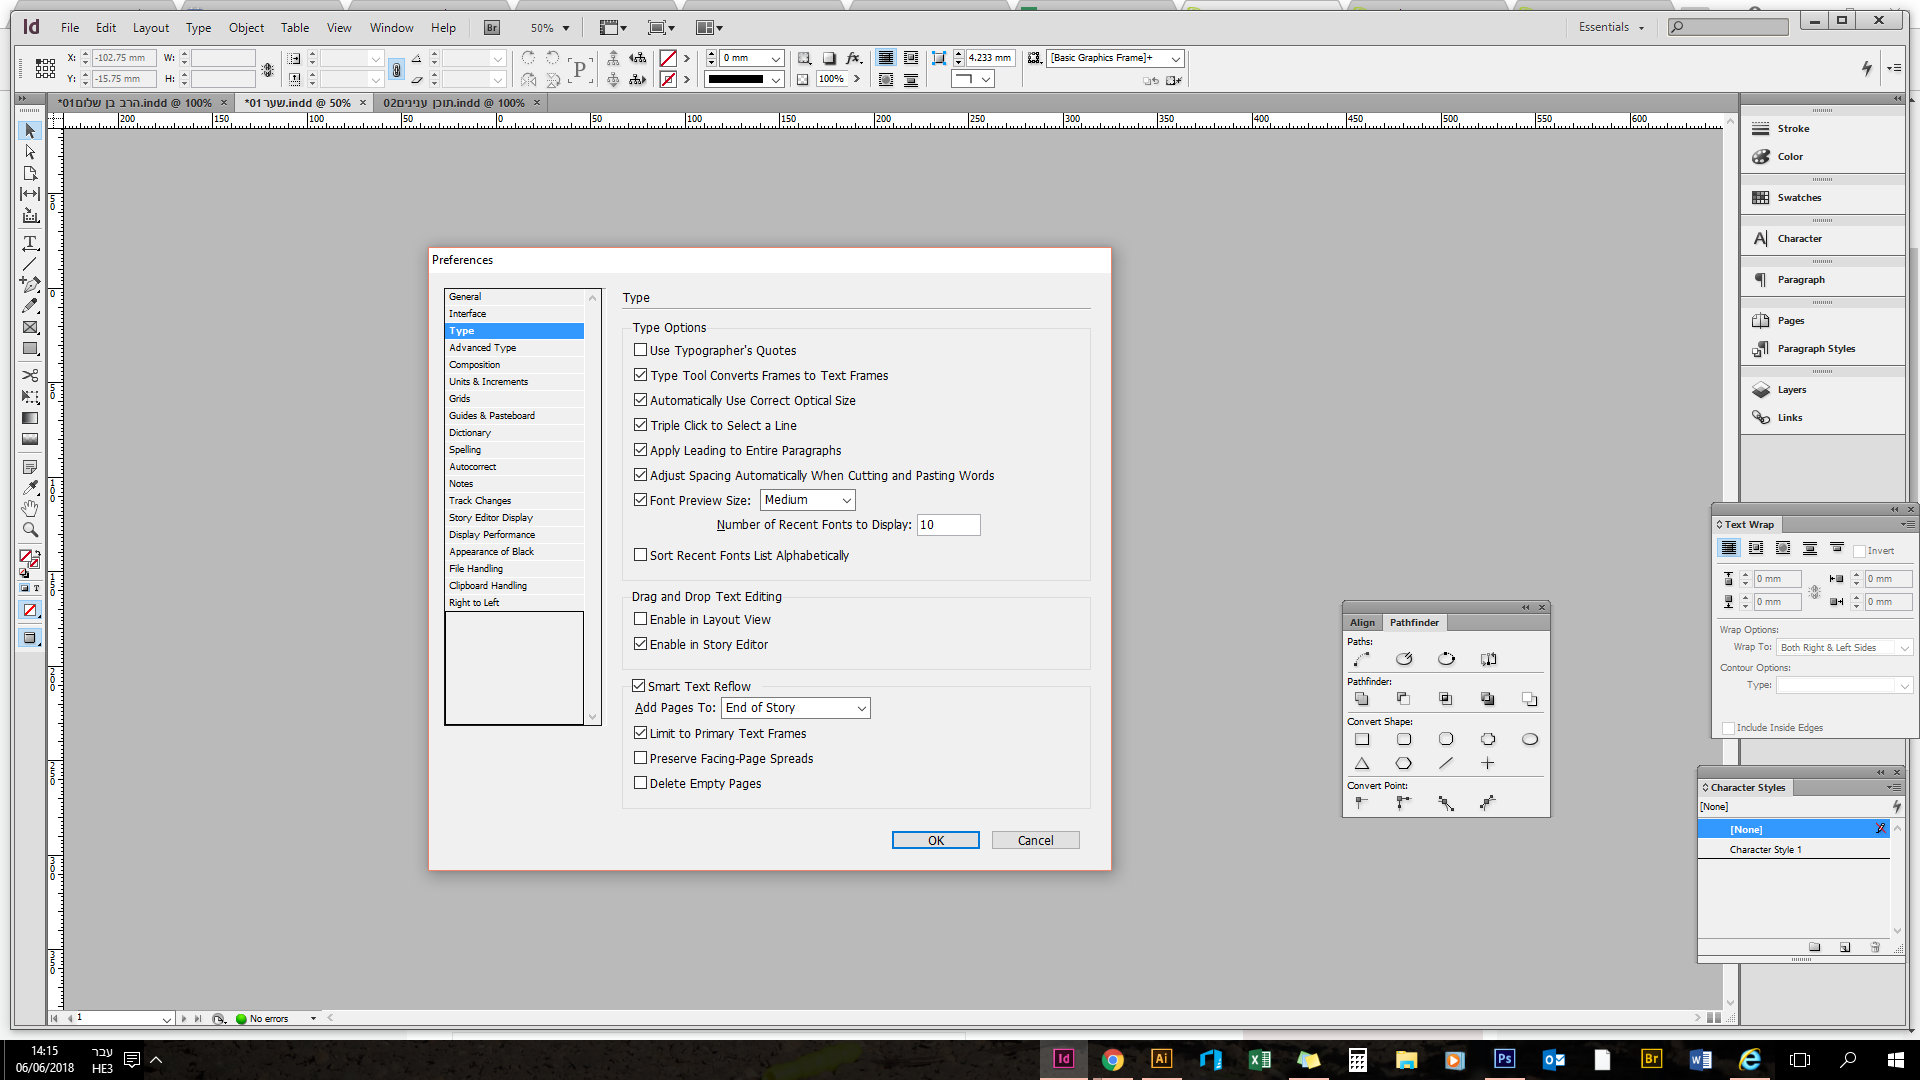1920x1080 pixels.
Task: Select Units & Increments preferences category
Action: pyautogui.click(x=514, y=382)
